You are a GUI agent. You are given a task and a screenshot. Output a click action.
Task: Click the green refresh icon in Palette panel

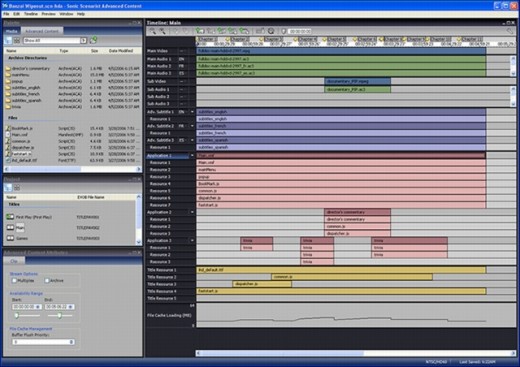click(x=94, y=40)
